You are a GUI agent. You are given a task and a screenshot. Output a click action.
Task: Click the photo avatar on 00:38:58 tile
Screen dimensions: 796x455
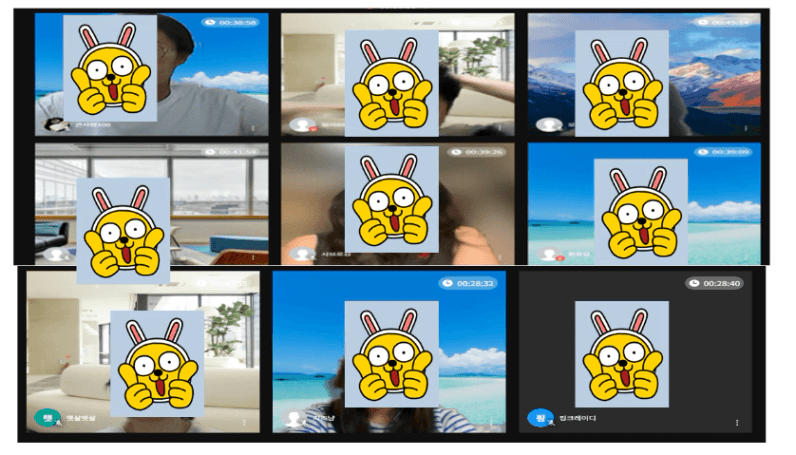pos(56,124)
